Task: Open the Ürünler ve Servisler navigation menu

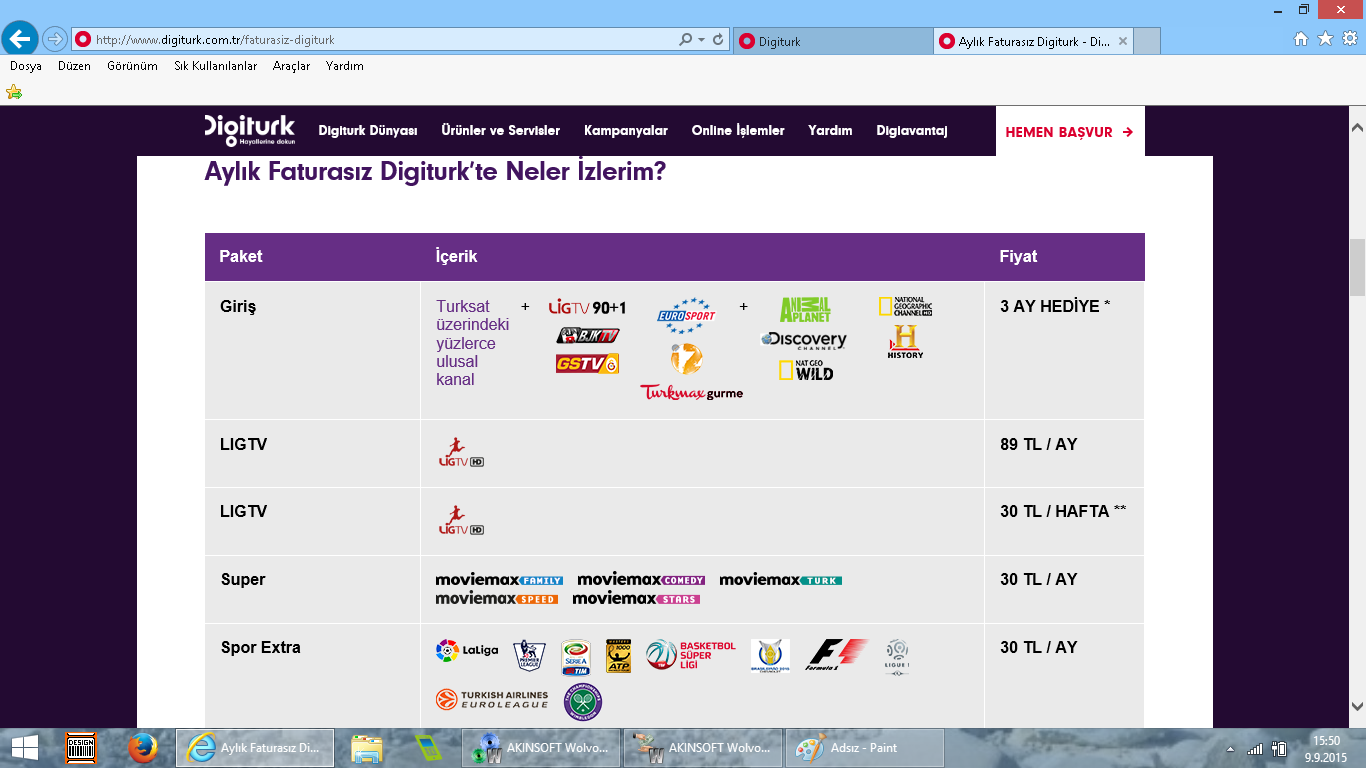Action: tap(501, 131)
